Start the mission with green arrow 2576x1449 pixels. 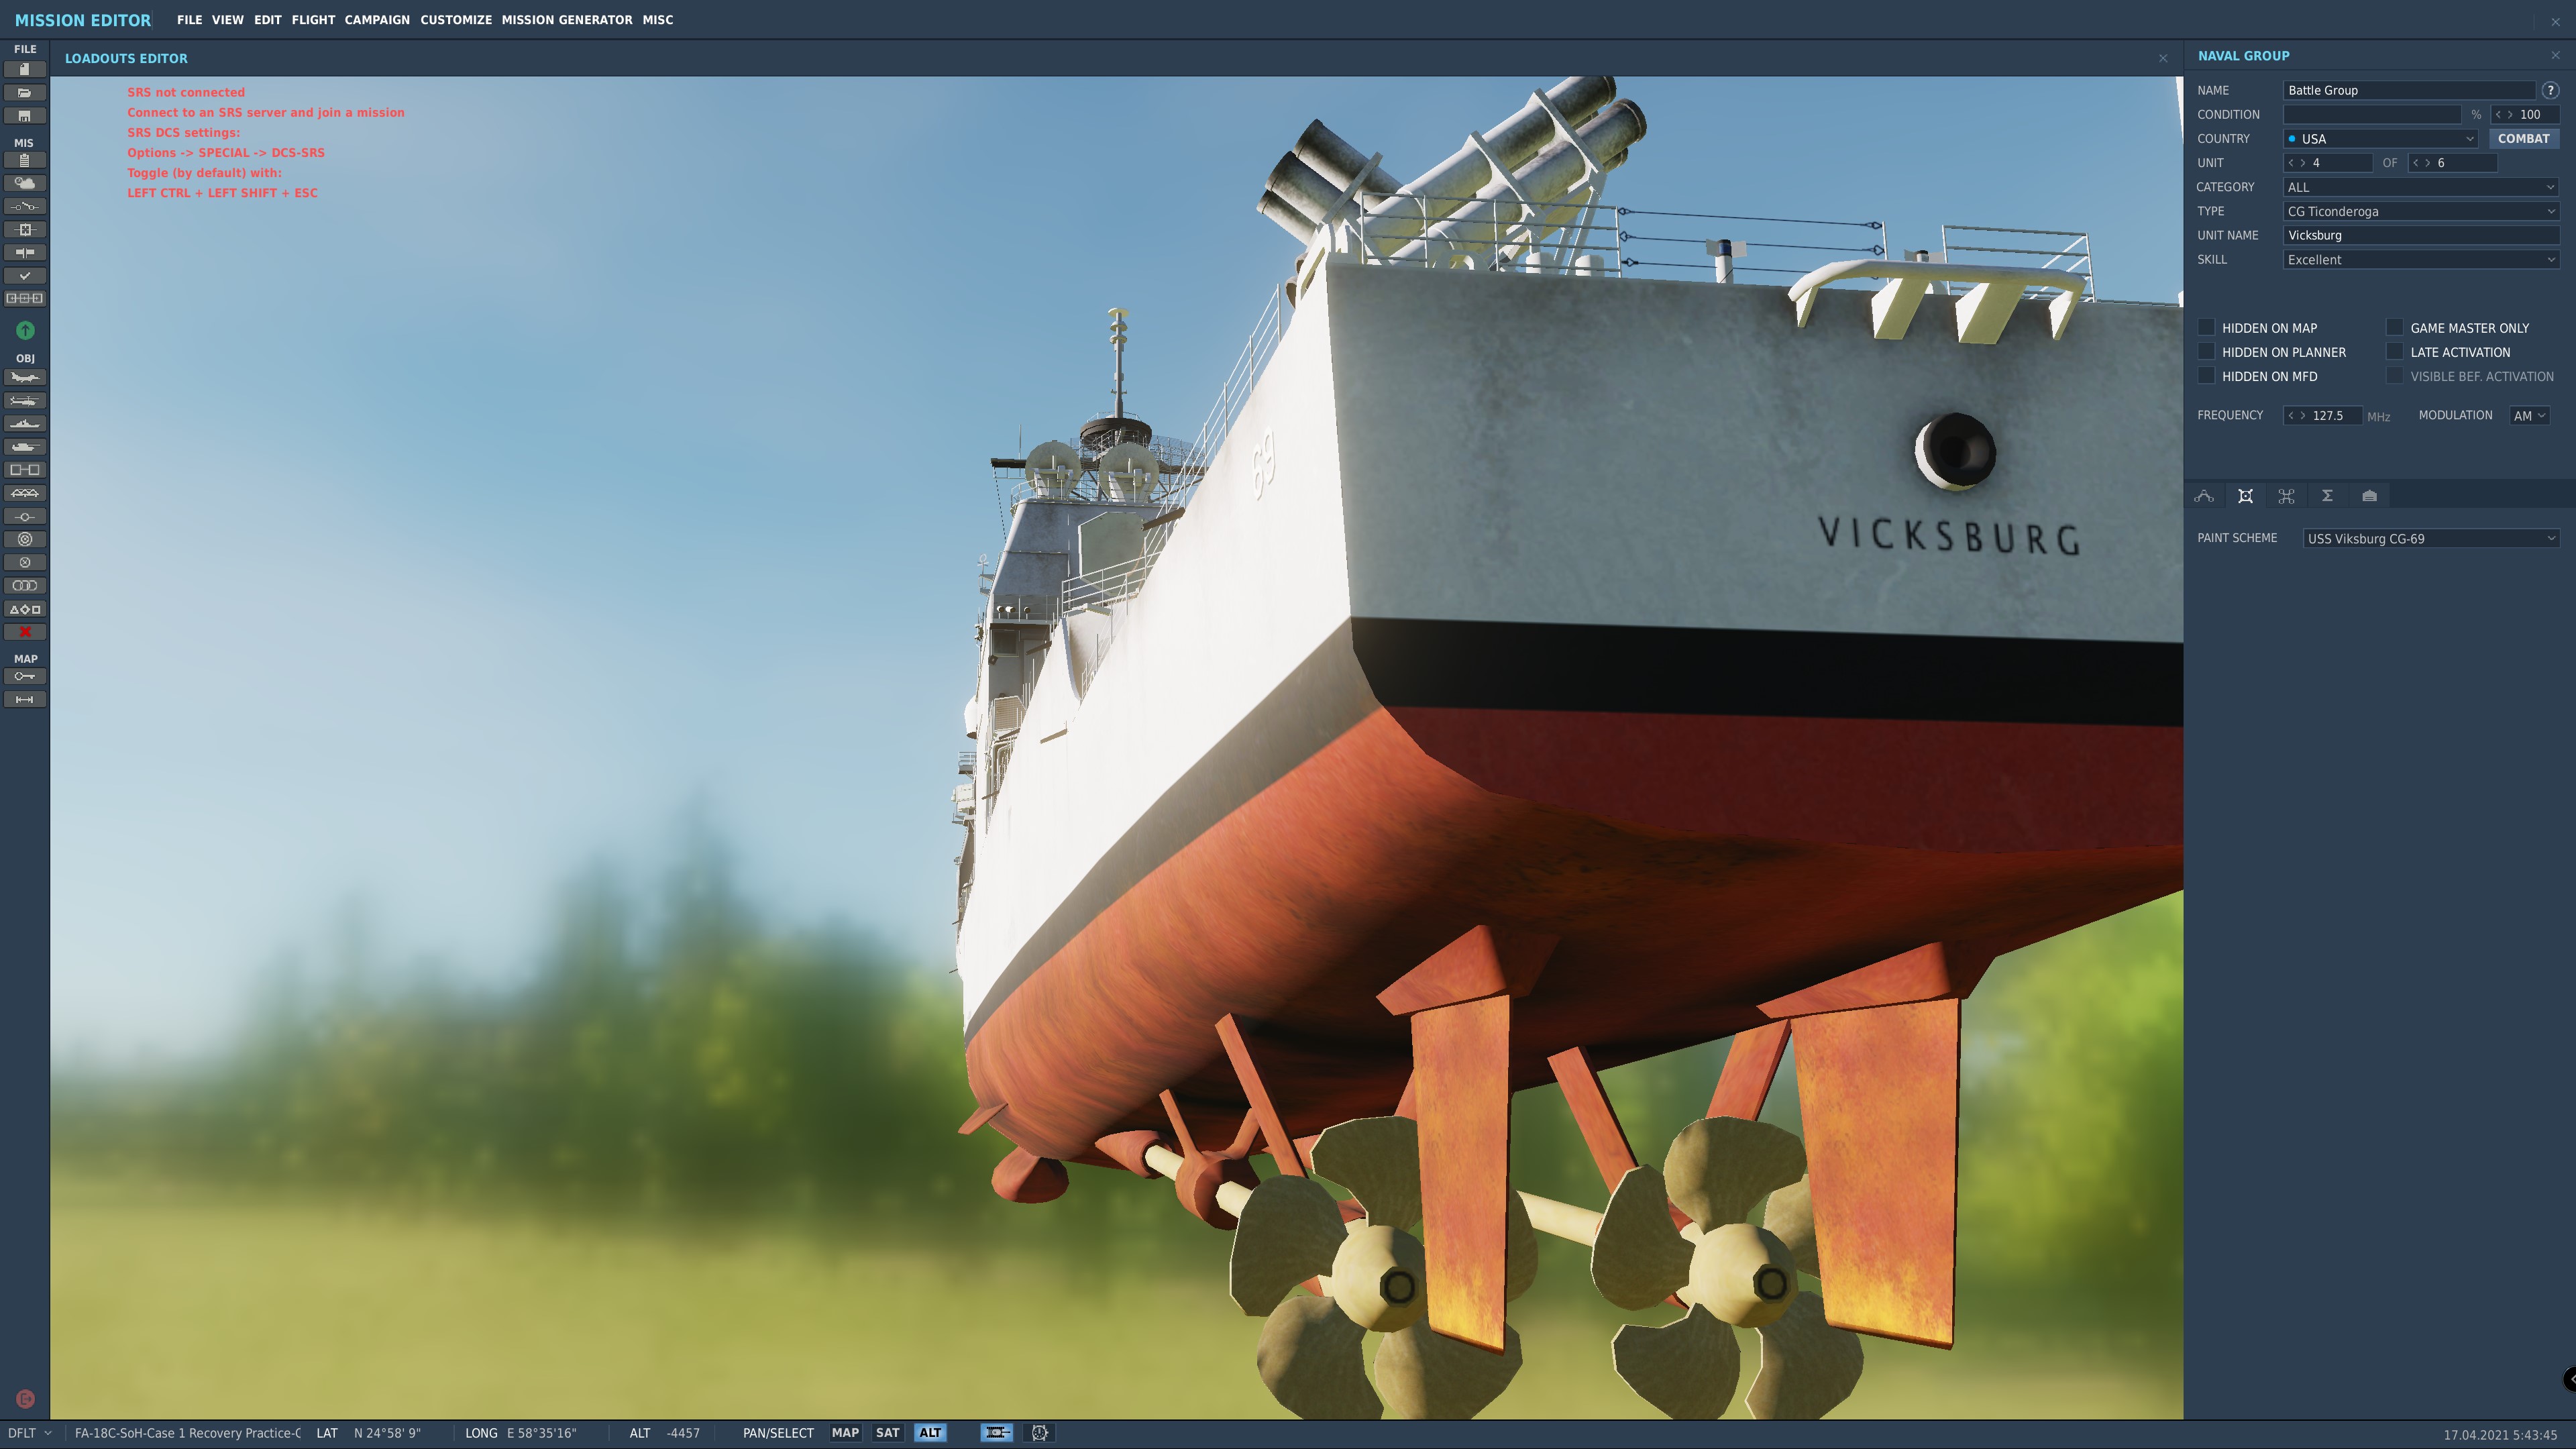click(25, 330)
